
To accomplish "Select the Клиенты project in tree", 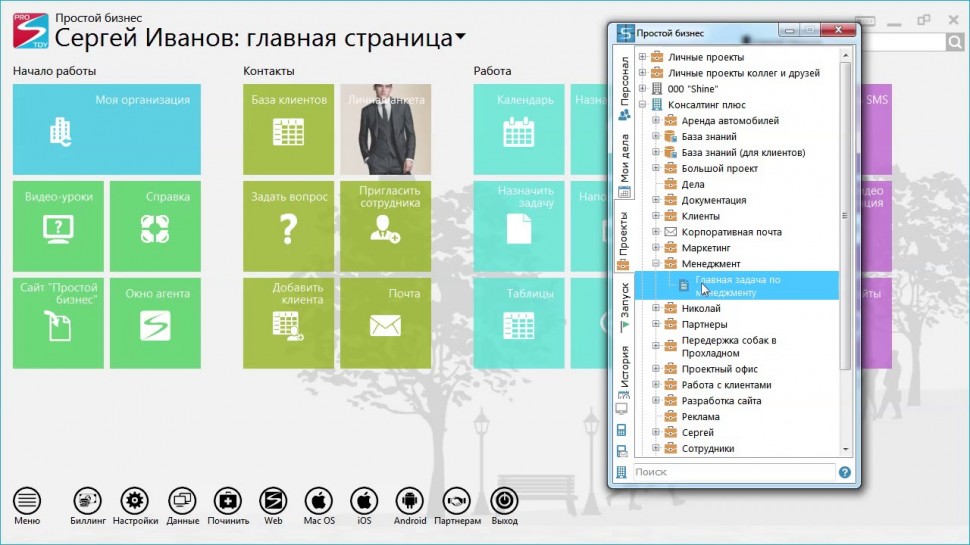I will (700, 216).
